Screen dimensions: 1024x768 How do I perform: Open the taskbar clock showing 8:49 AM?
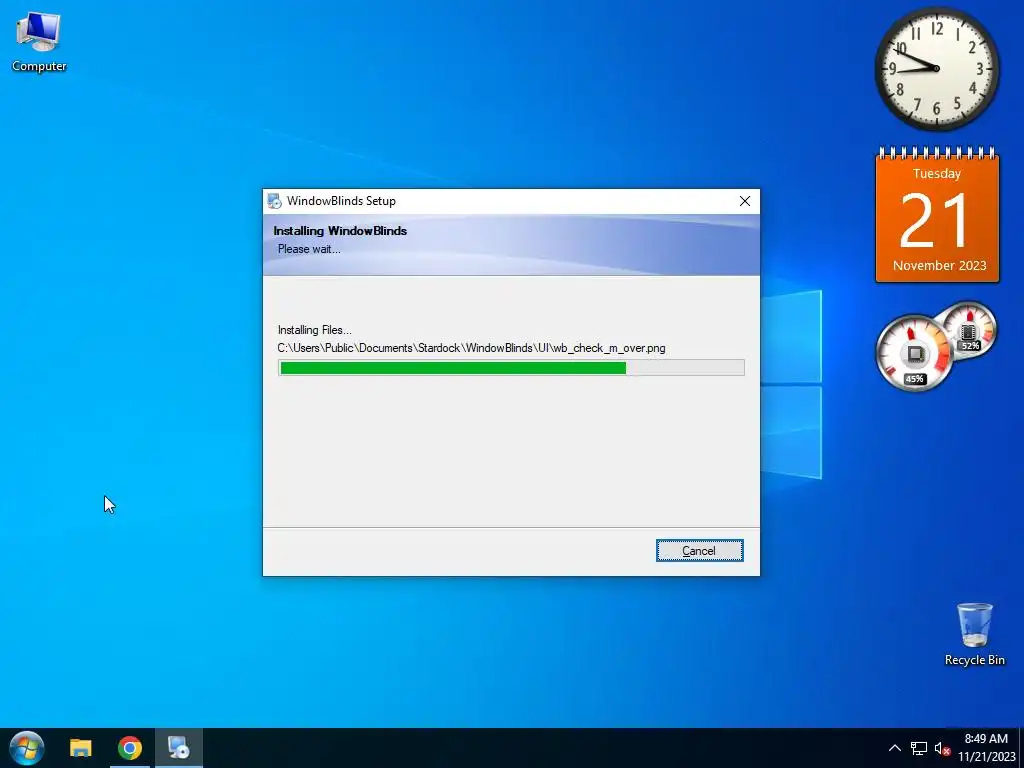click(x=986, y=748)
